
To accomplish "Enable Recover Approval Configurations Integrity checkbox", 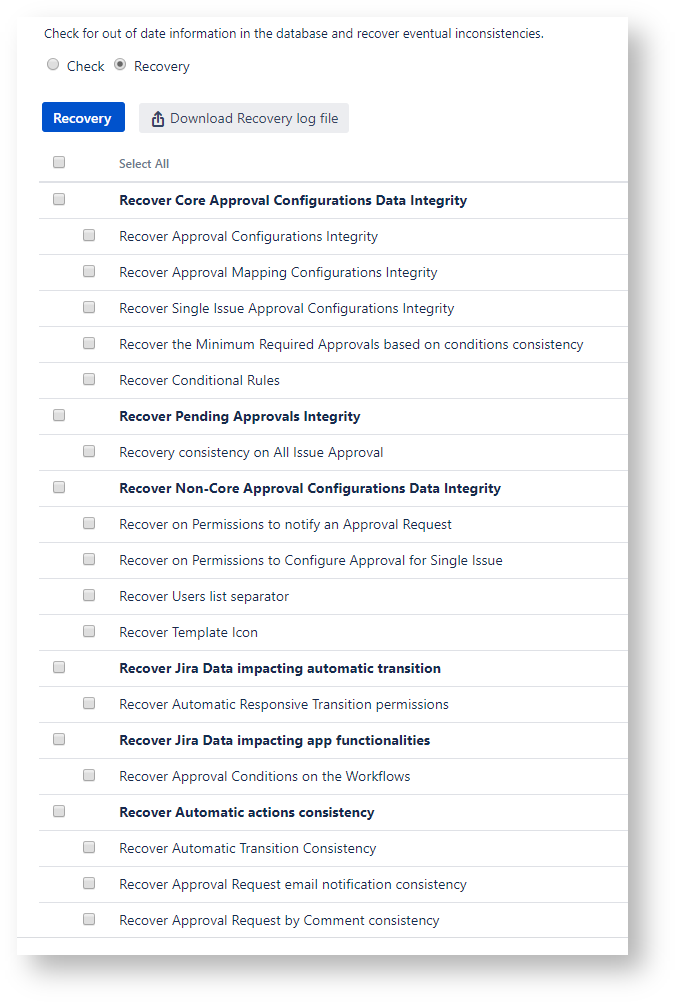I will pos(89,235).
